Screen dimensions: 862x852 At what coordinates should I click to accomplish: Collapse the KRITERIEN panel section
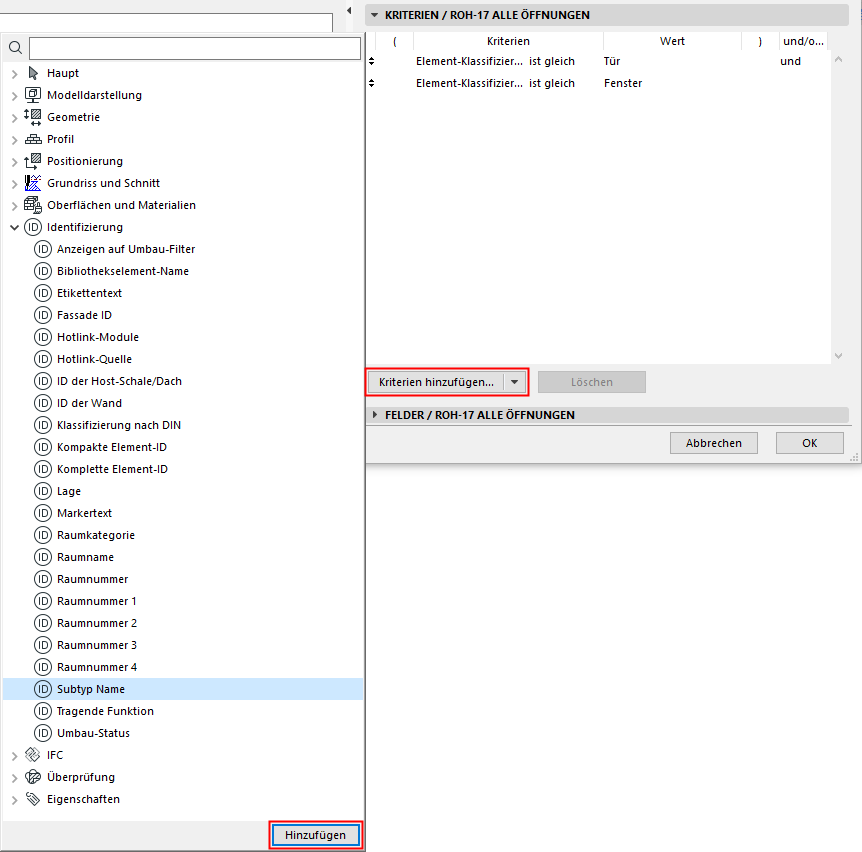375,15
